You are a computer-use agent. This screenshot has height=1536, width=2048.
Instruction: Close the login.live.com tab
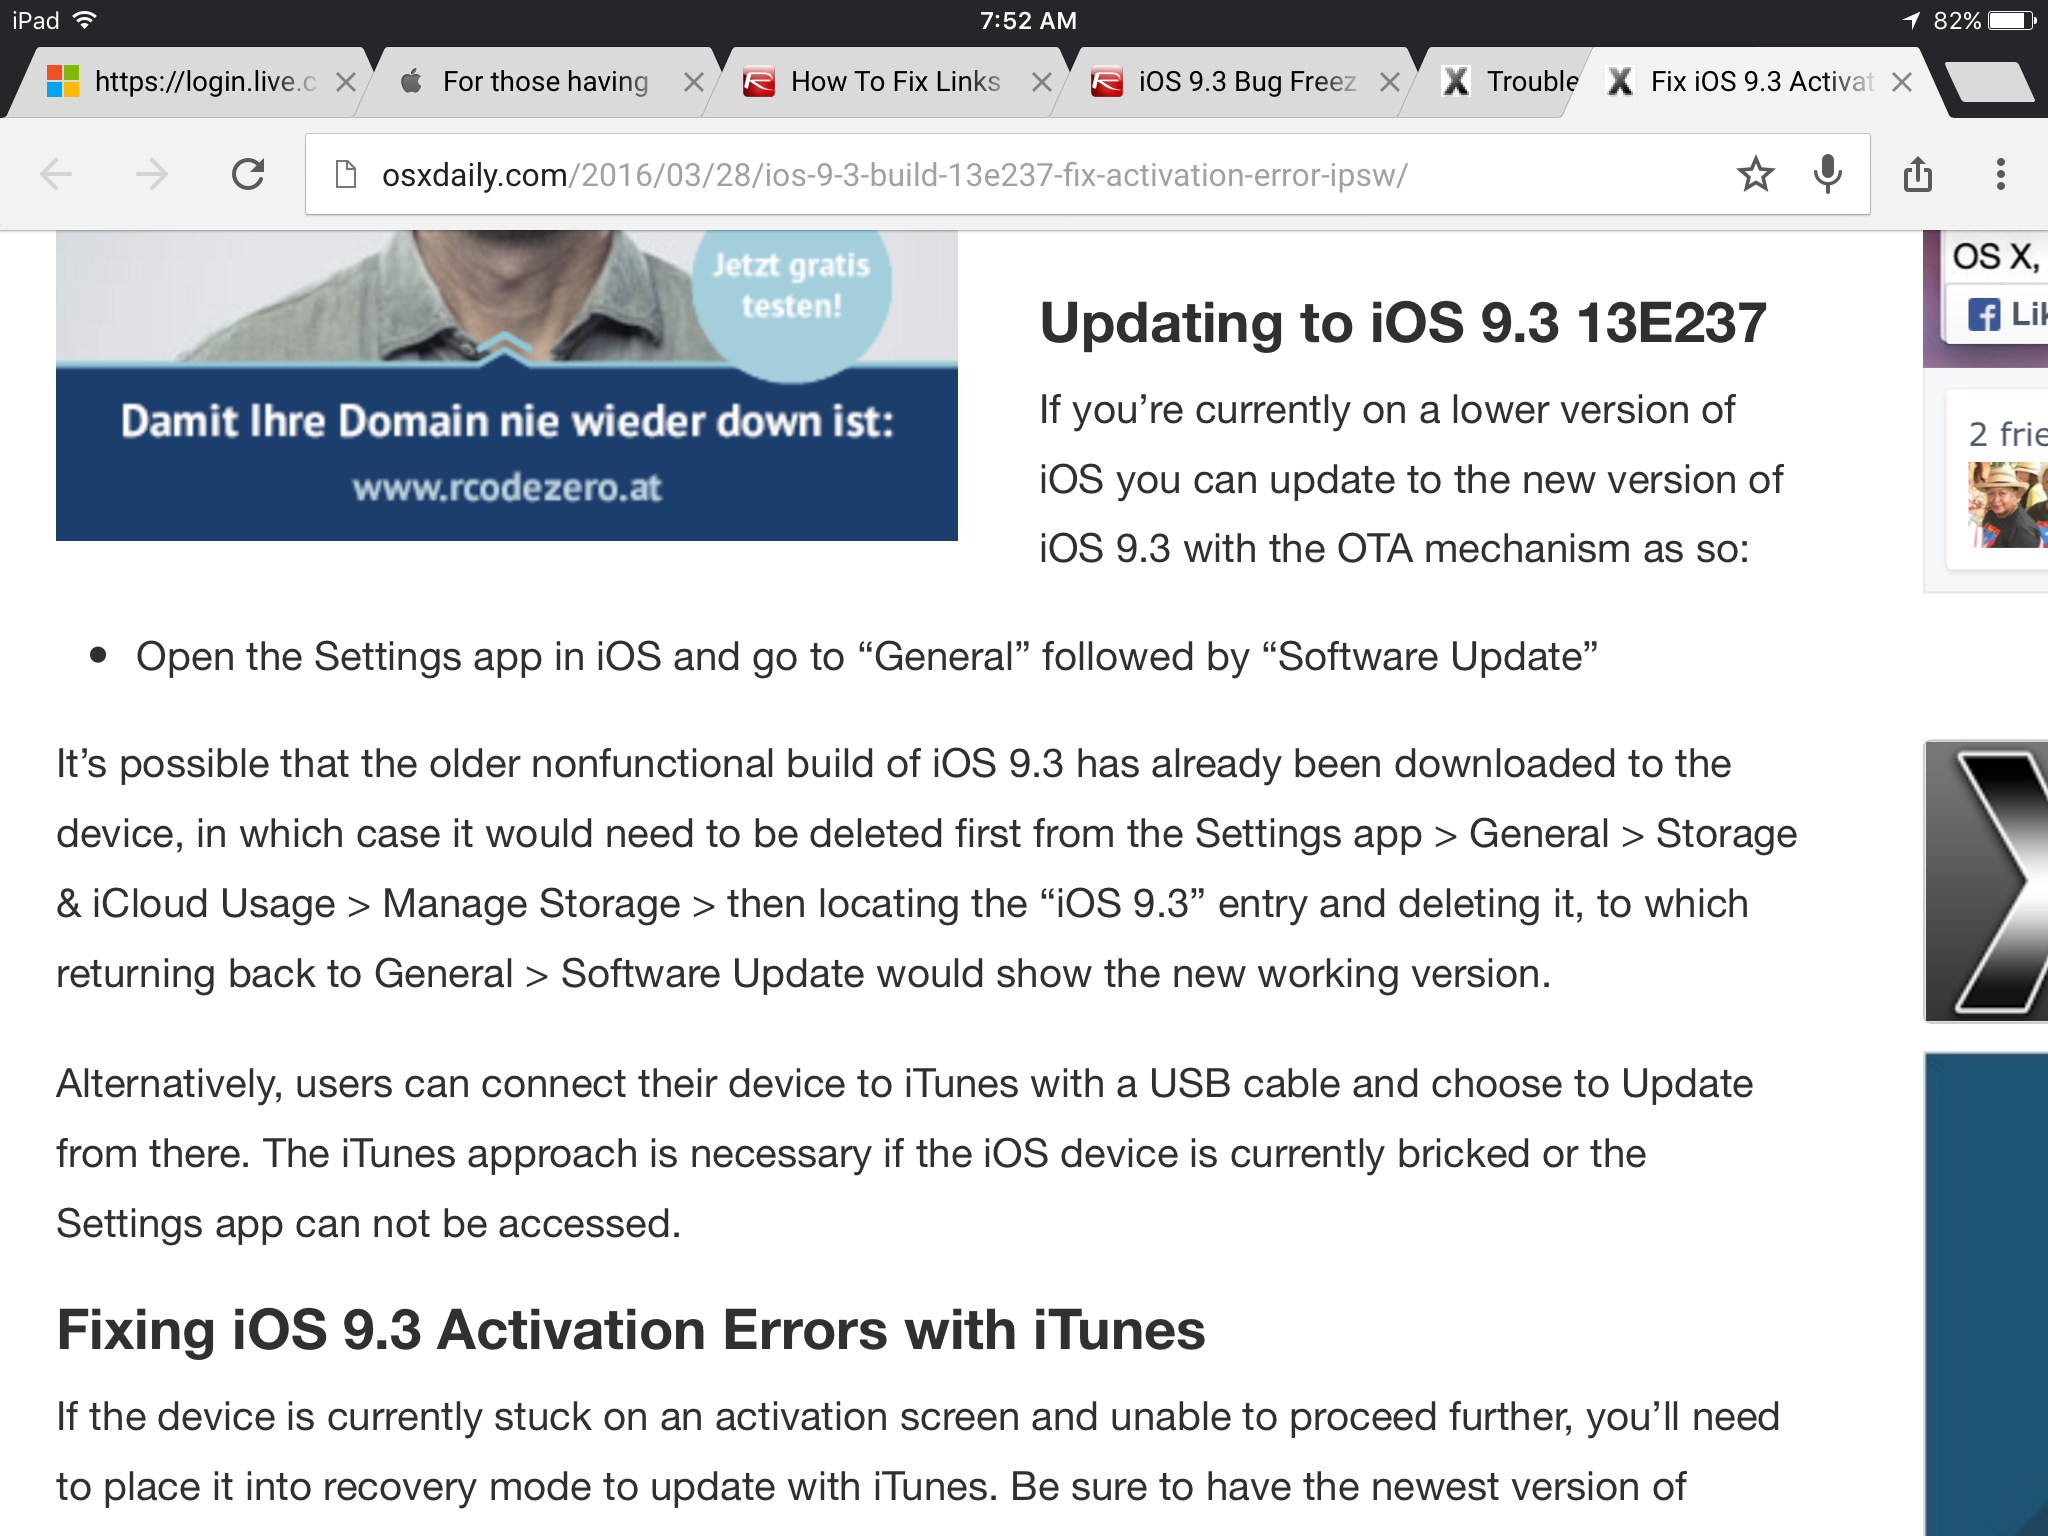(x=345, y=82)
